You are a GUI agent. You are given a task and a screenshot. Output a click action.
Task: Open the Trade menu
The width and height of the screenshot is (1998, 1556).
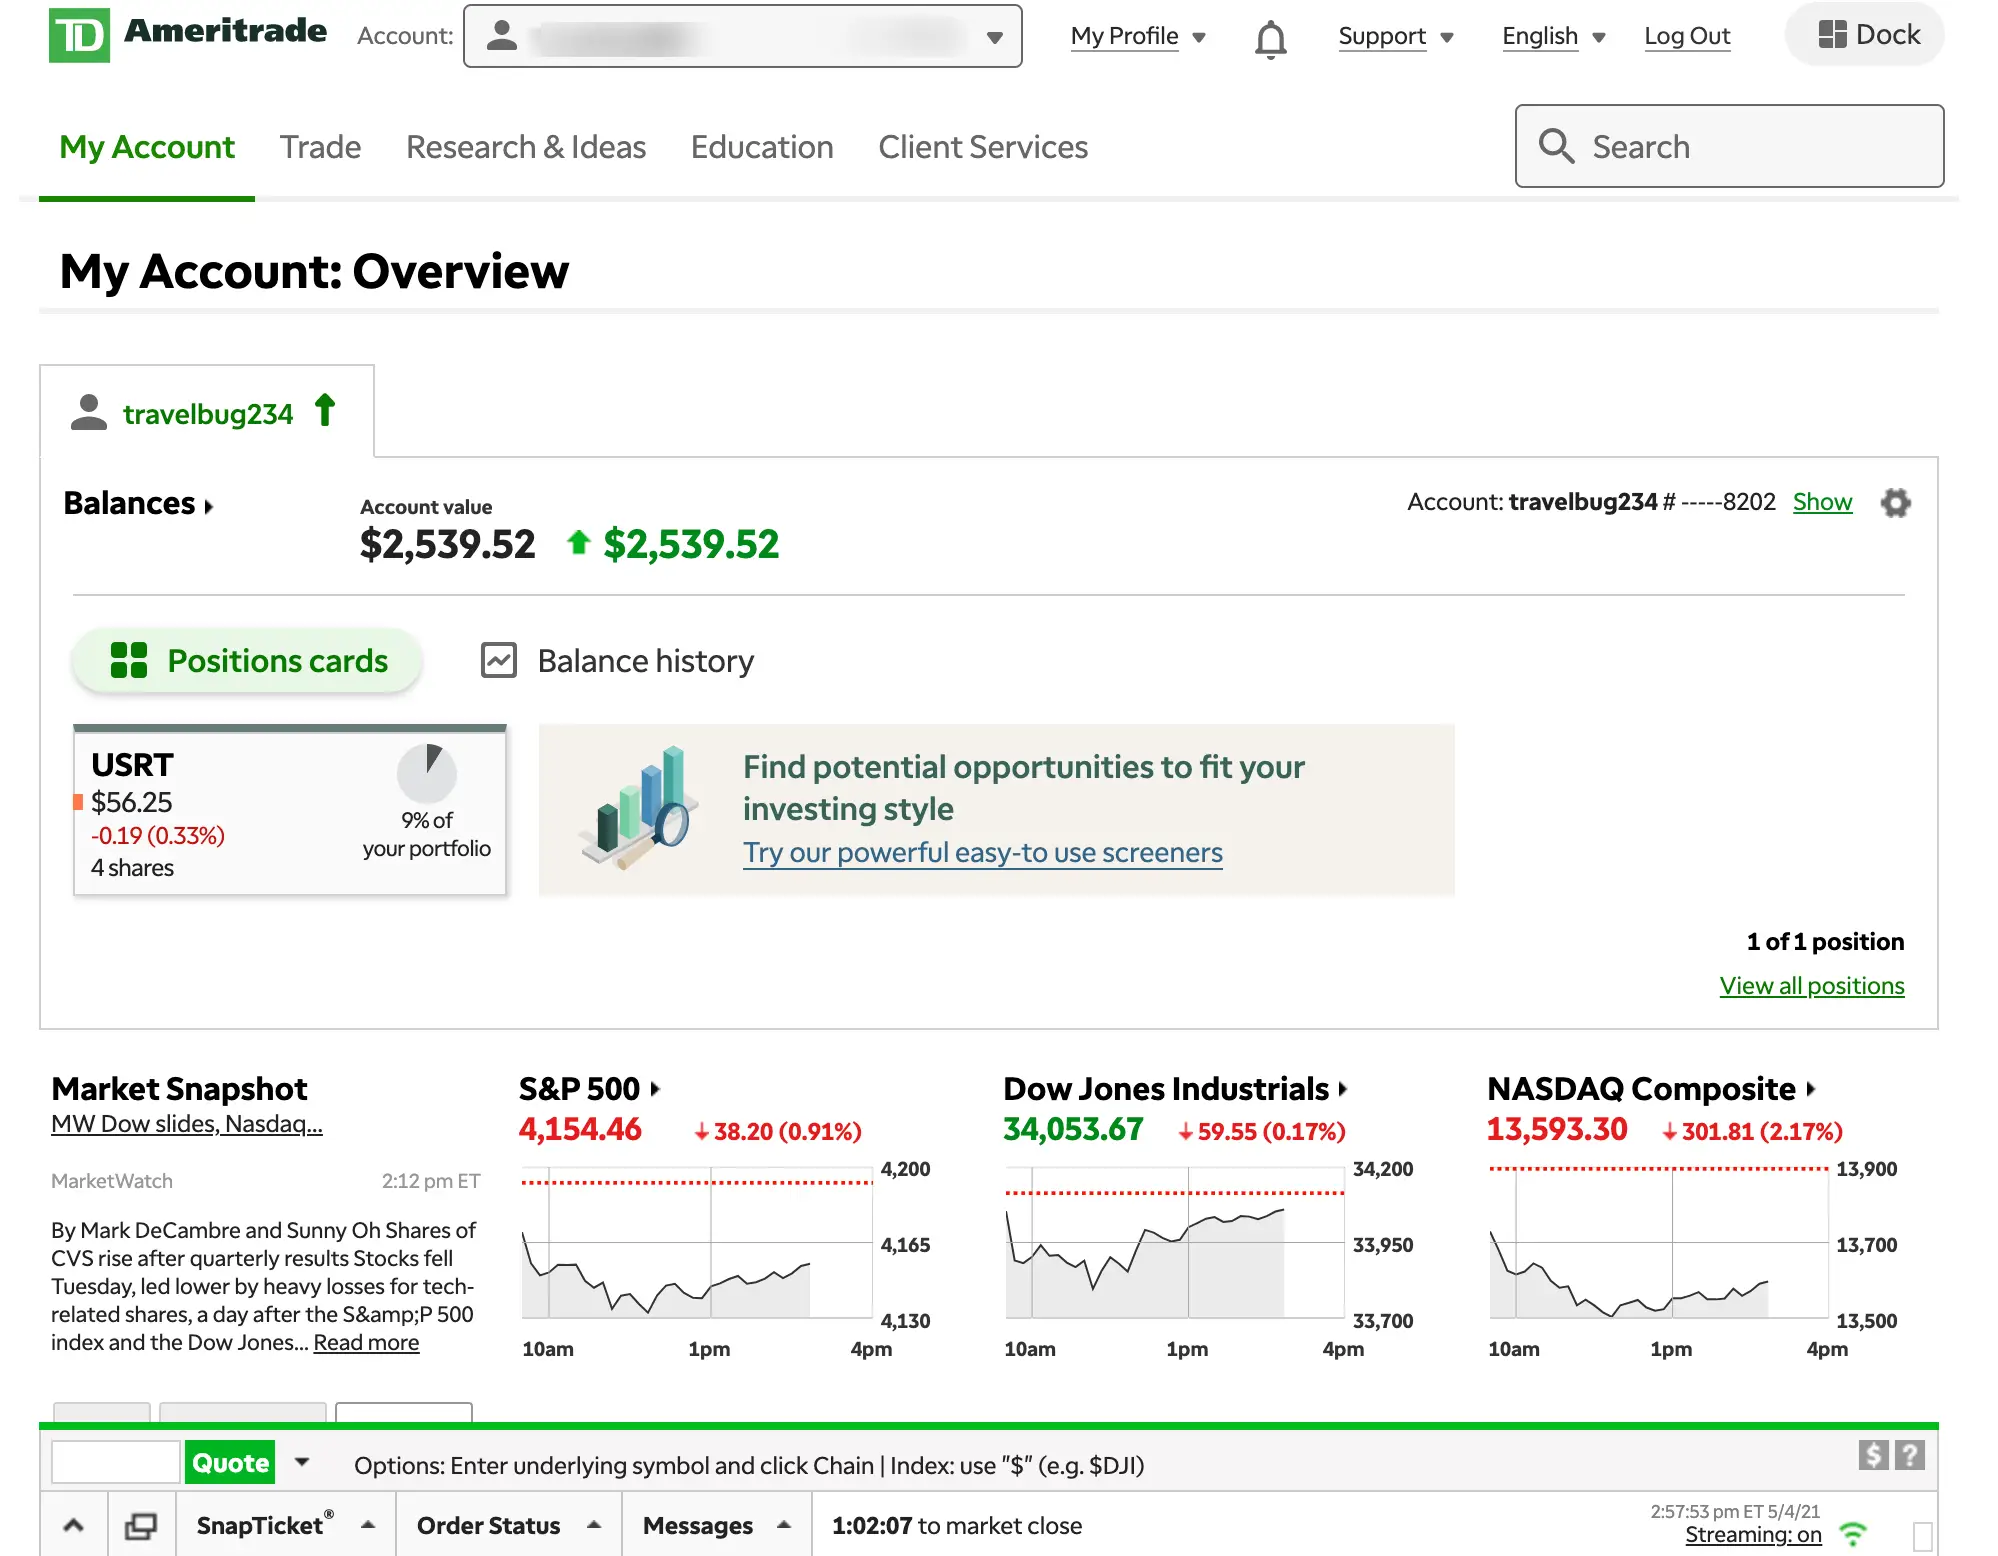tap(320, 147)
